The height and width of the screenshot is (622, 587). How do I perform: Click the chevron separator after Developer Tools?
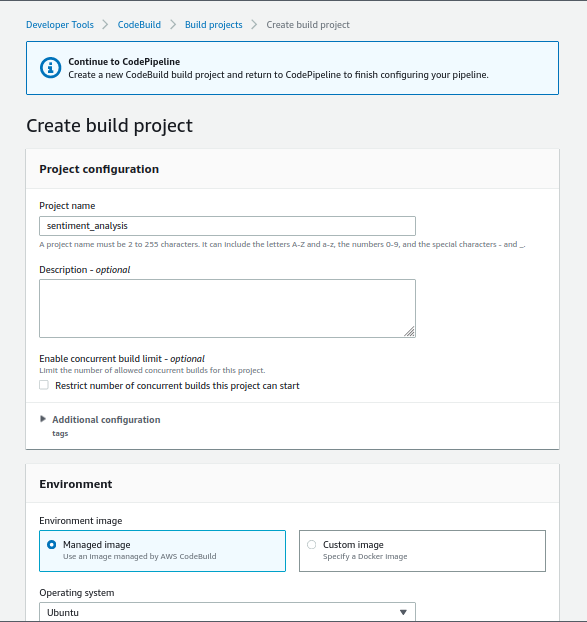click(106, 25)
